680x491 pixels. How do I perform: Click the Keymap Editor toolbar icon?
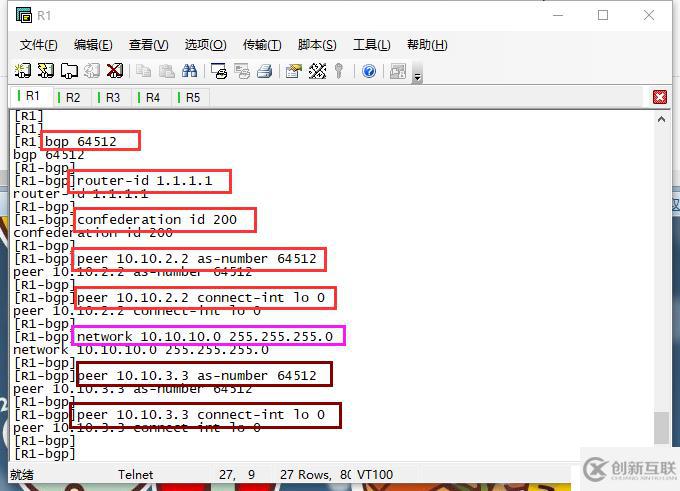317,71
